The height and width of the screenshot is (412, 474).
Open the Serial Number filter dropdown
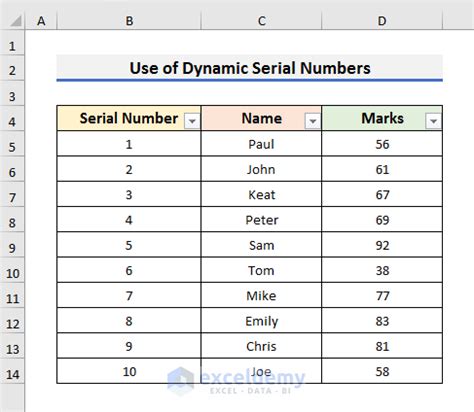coord(192,121)
